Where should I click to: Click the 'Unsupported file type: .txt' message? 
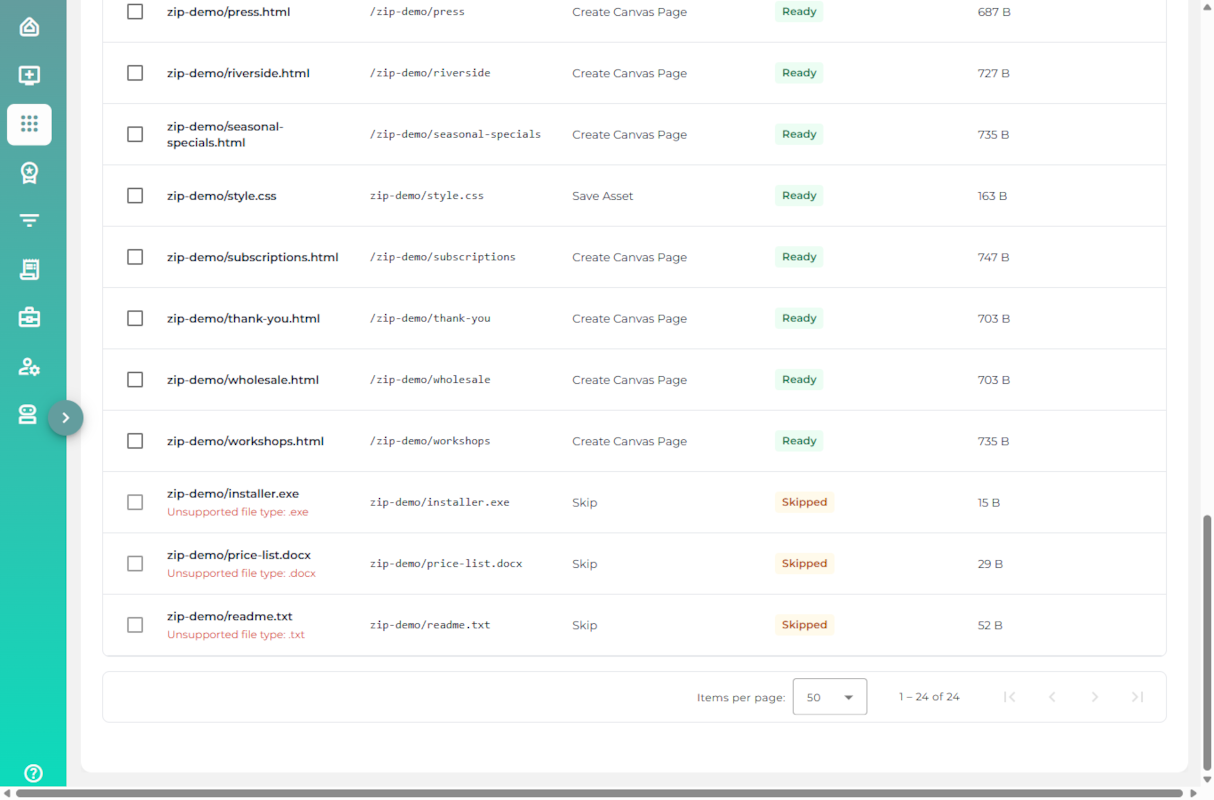236,635
